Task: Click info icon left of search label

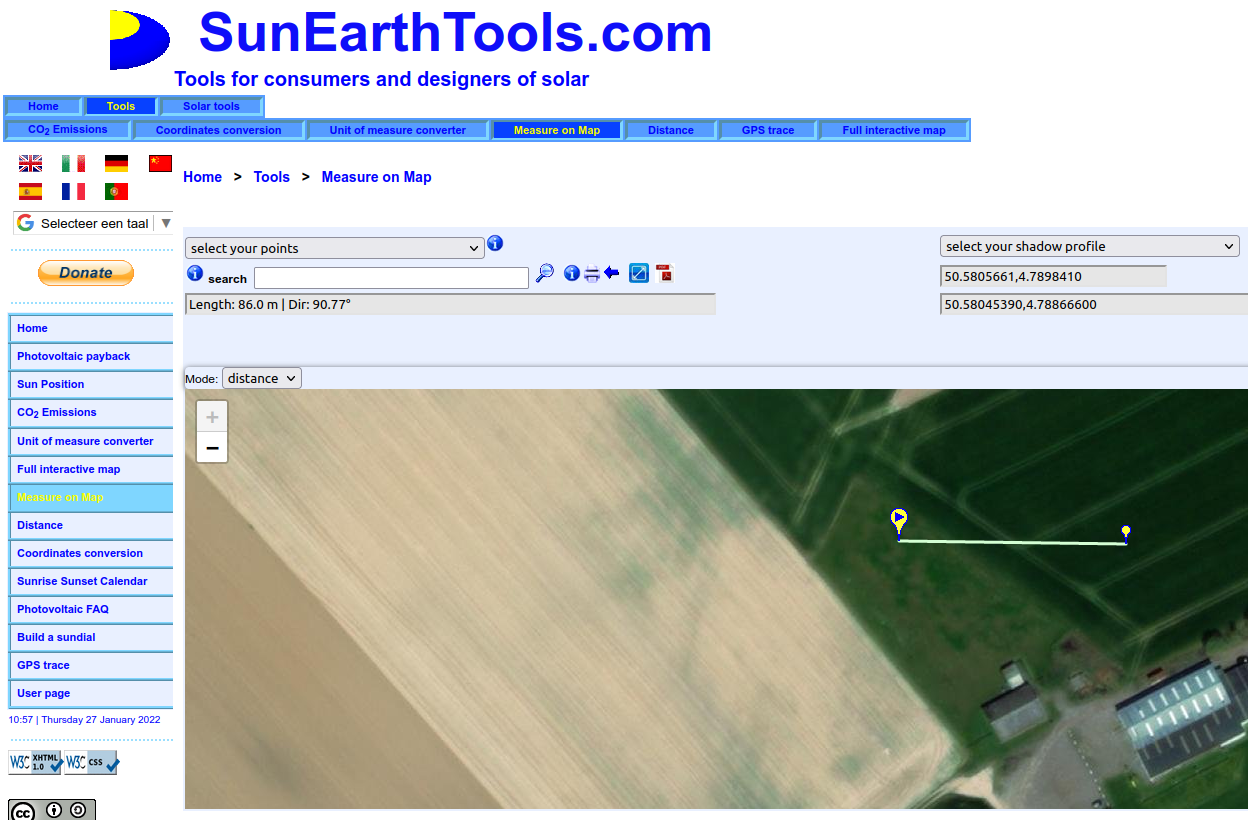Action: point(195,274)
